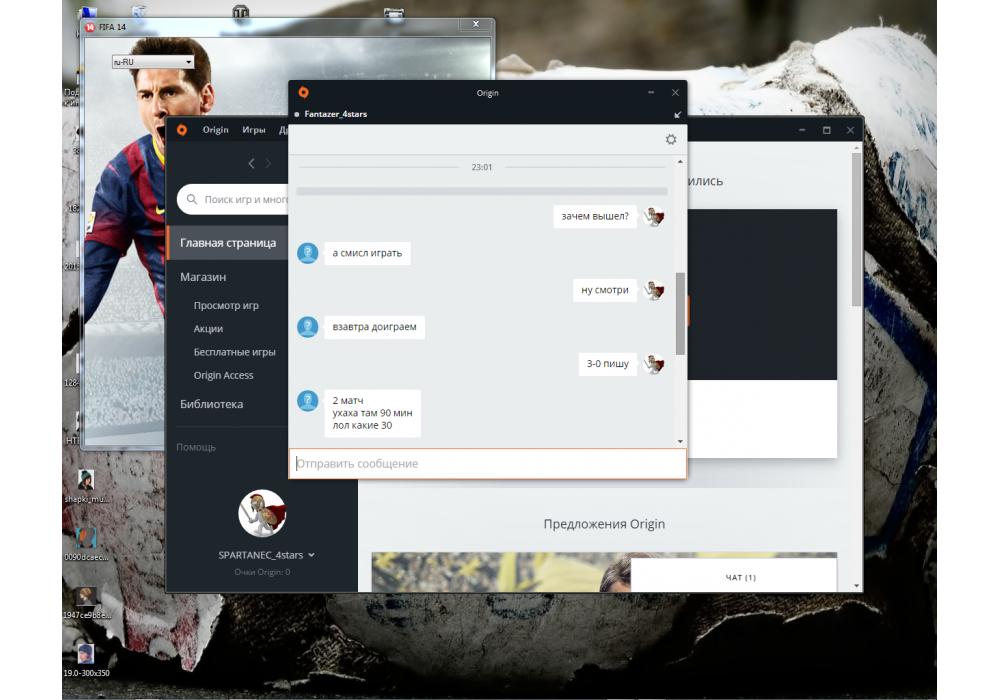Go back with the left navigation arrow
This screenshot has width=1000, height=700.
pyautogui.click(x=251, y=164)
